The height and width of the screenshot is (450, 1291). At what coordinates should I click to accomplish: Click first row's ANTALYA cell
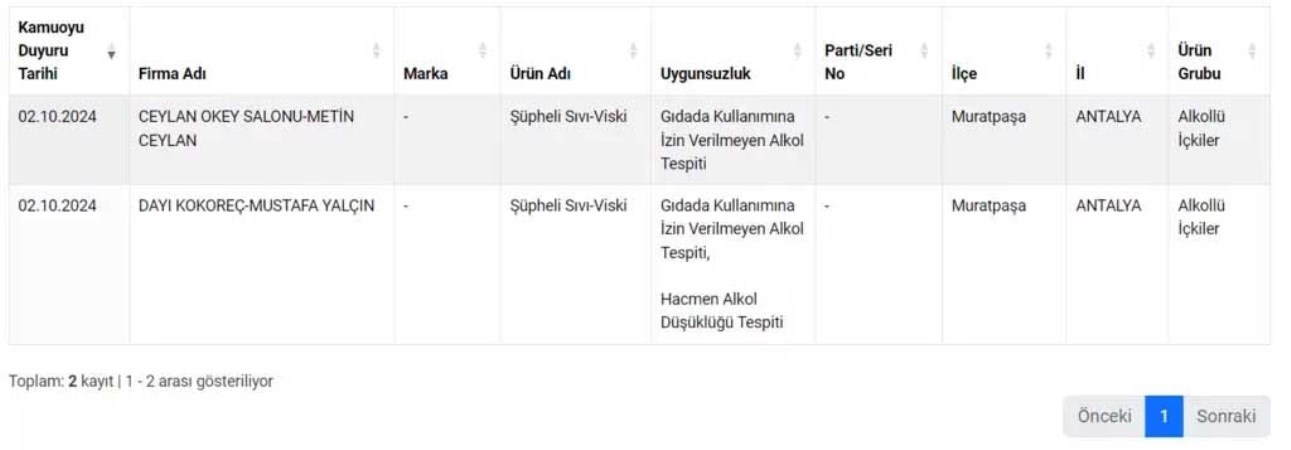(1108, 117)
